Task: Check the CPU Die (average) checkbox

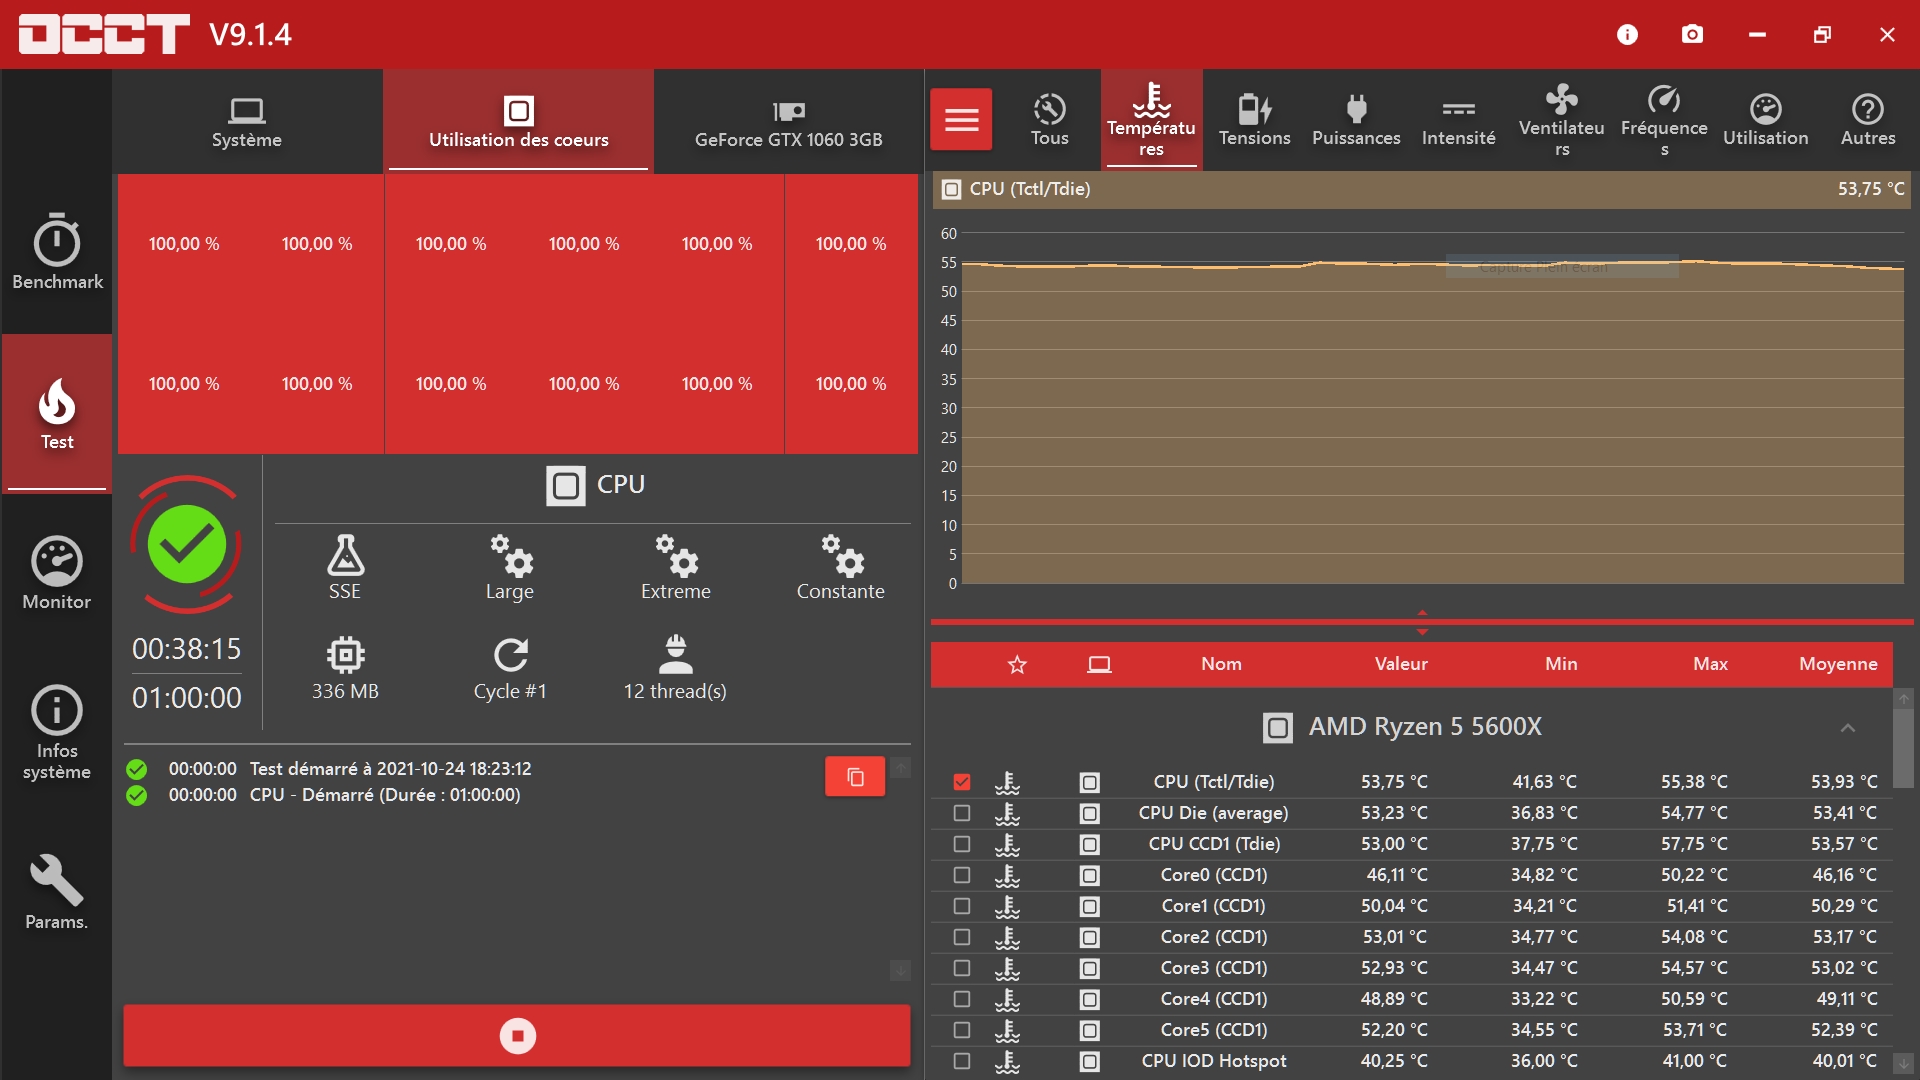Action: click(962, 813)
